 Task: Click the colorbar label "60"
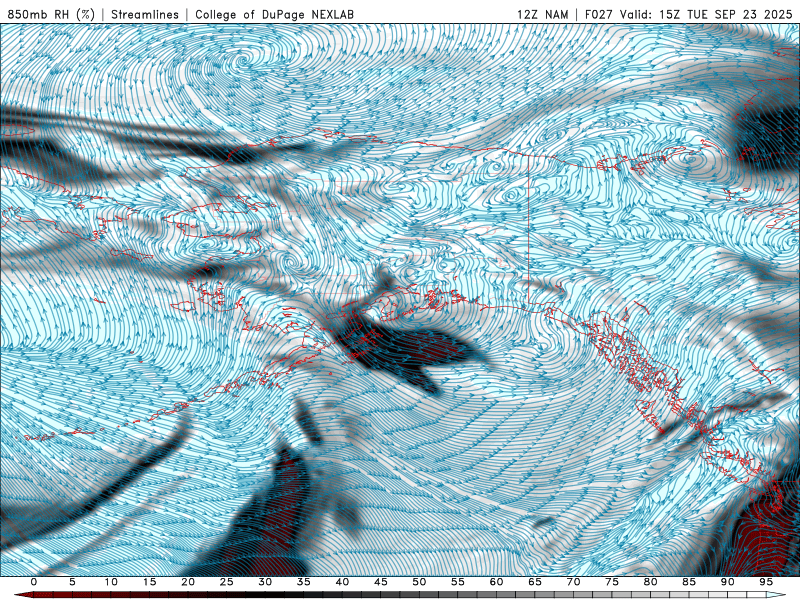coord(496,582)
